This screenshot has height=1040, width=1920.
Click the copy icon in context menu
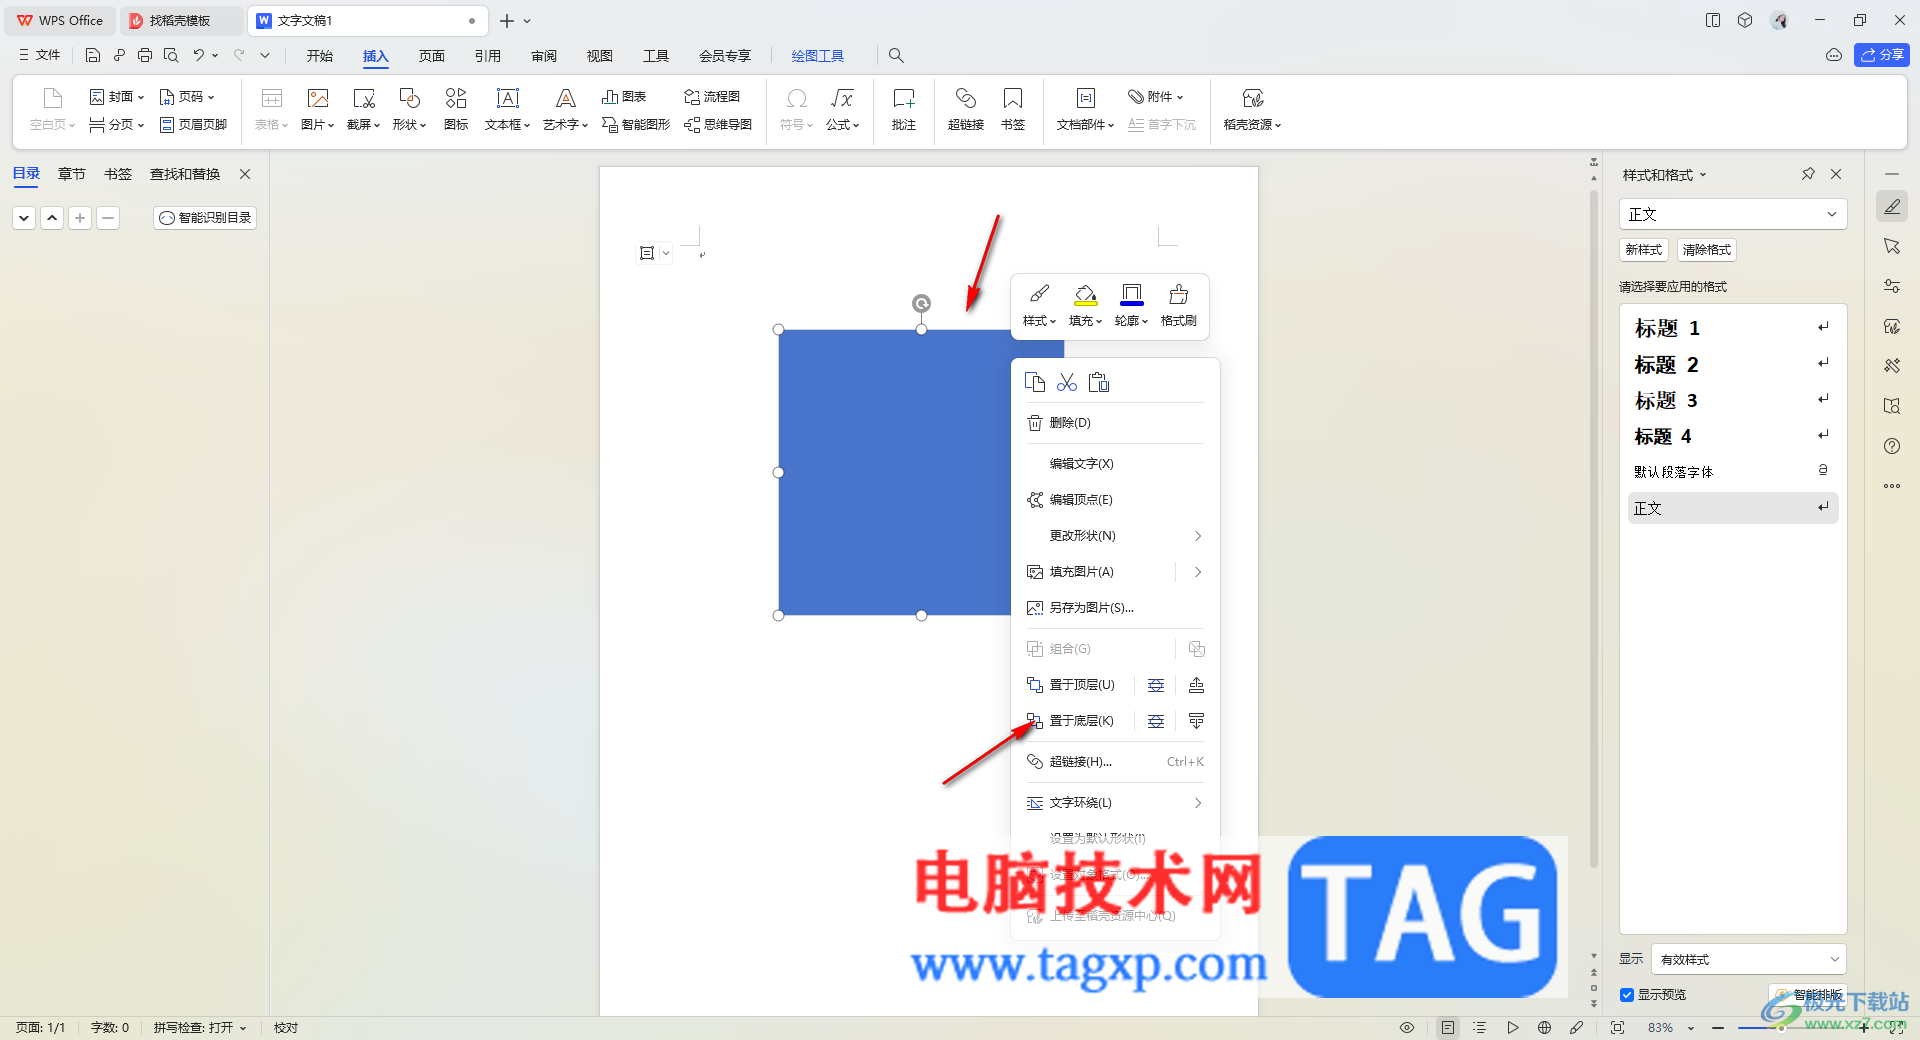tap(1035, 382)
